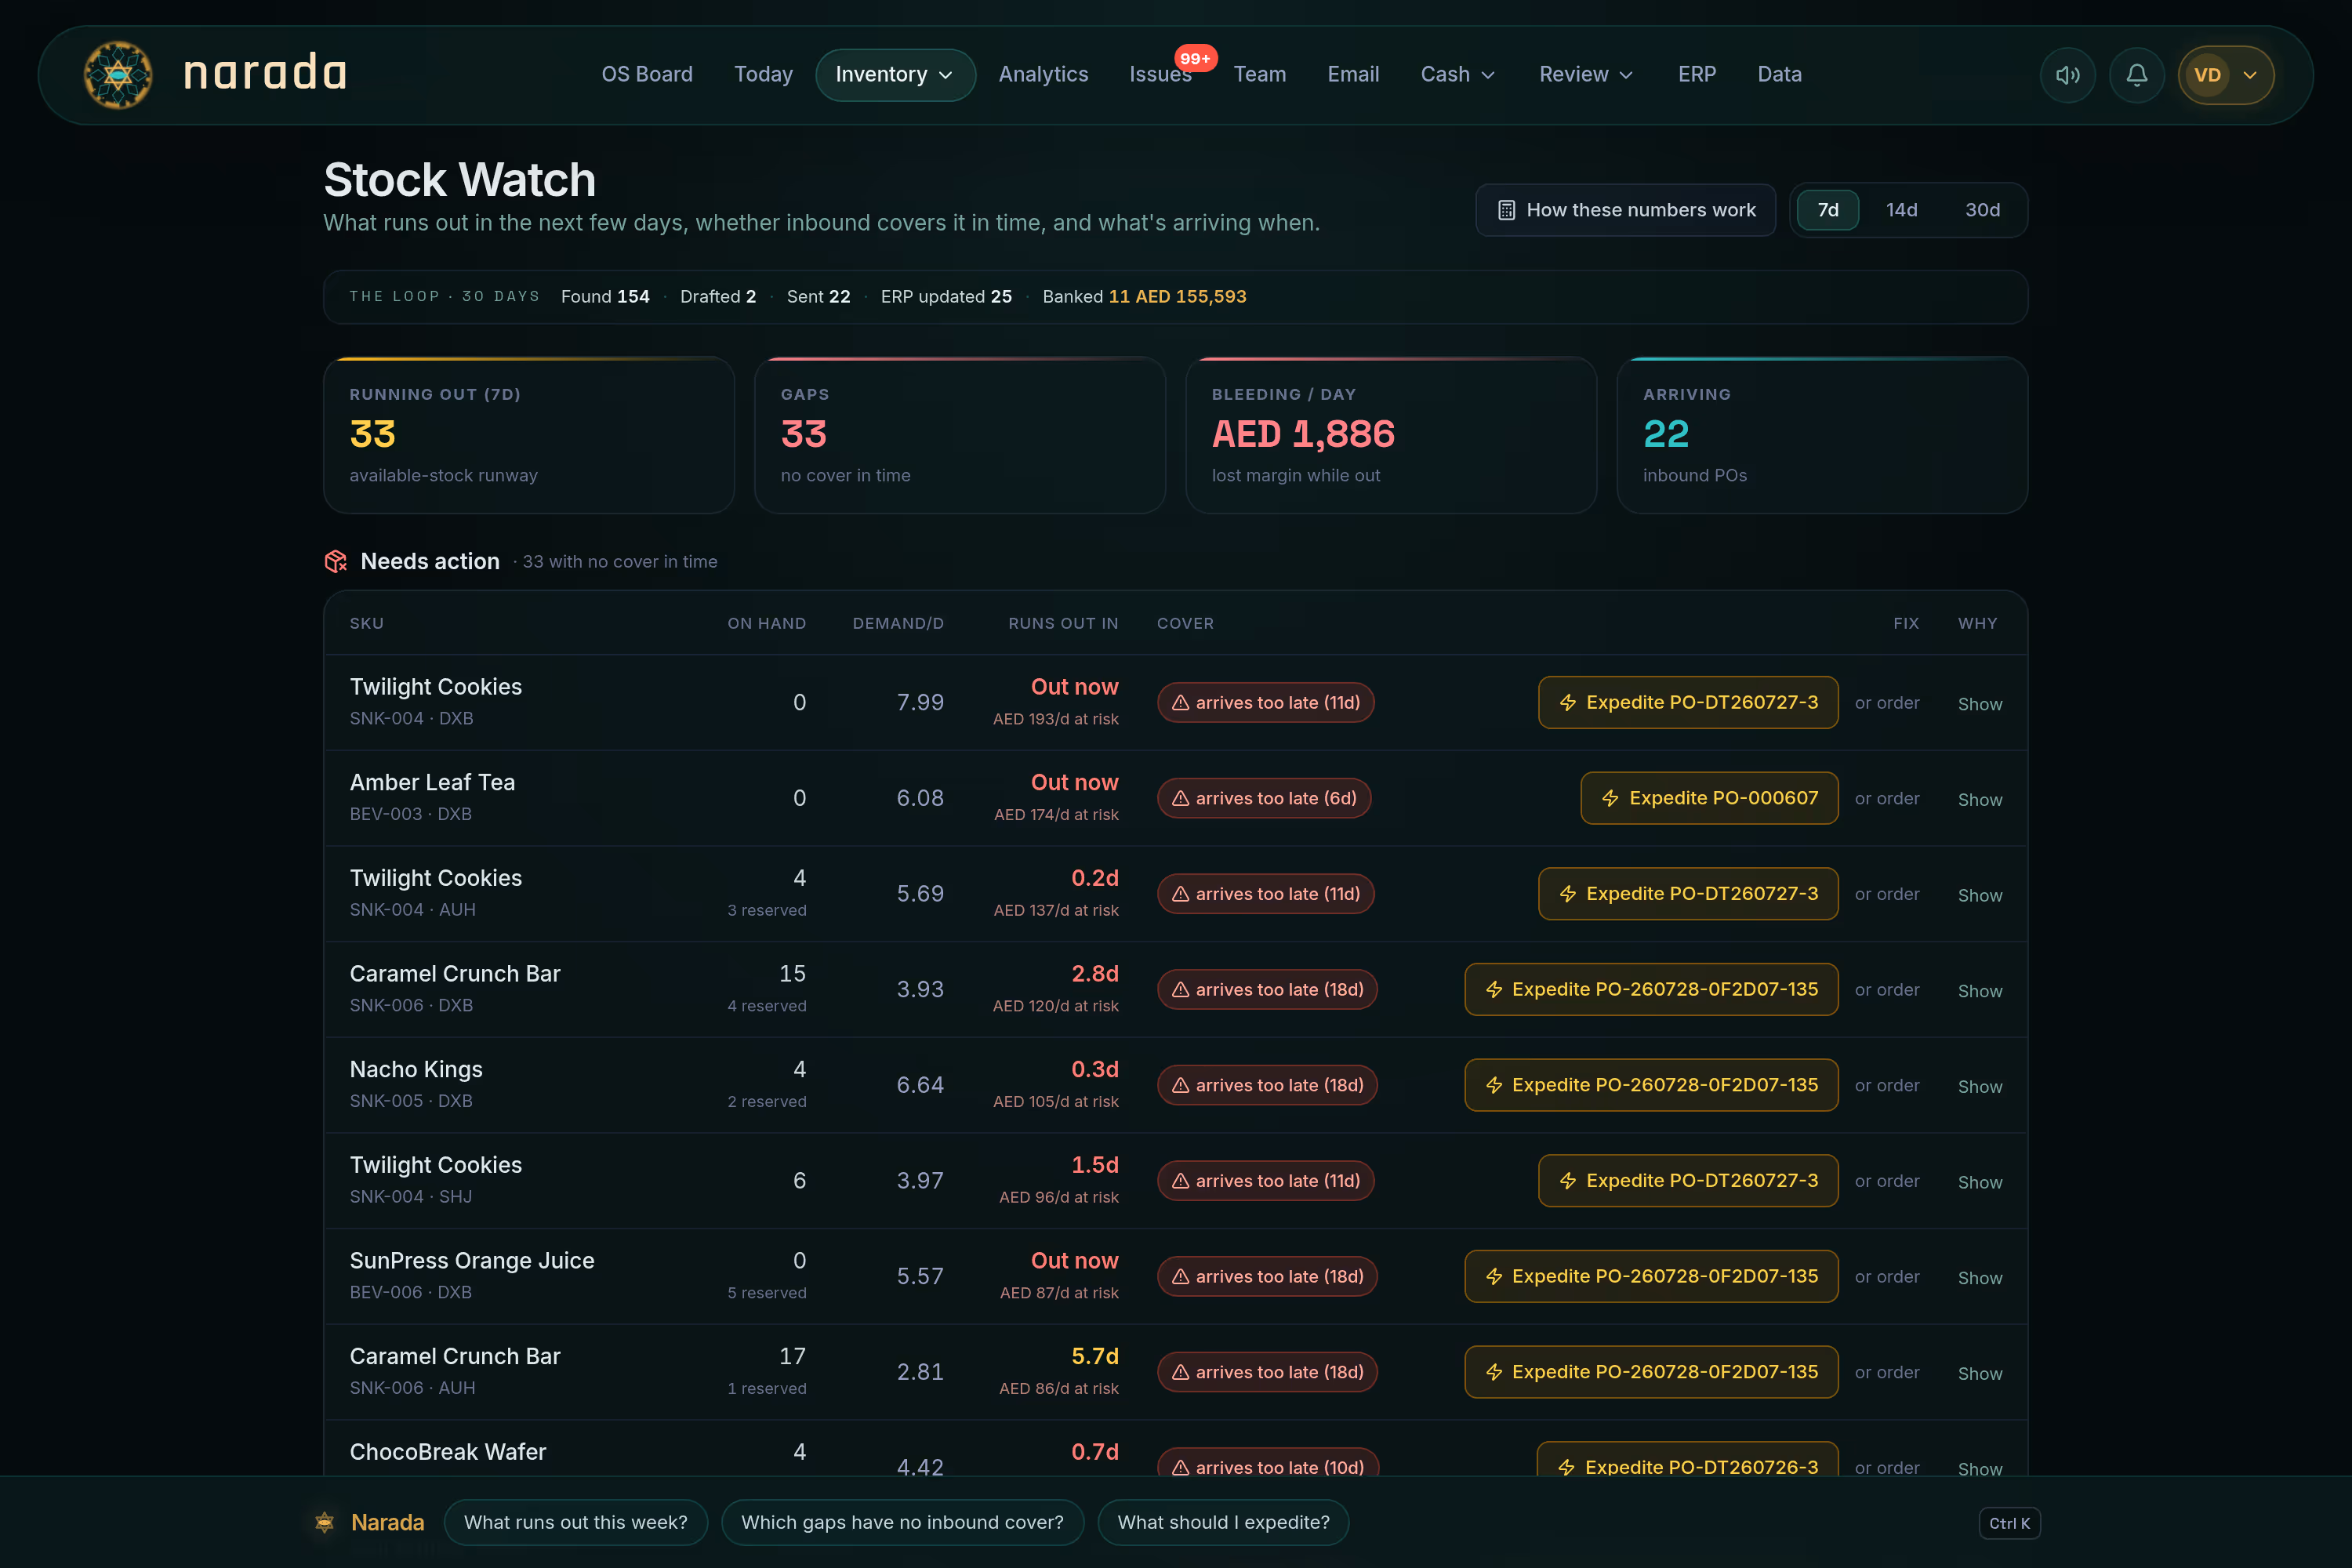Click the Needs action box icon
The height and width of the screenshot is (1568, 2352).
tap(336, 561)
